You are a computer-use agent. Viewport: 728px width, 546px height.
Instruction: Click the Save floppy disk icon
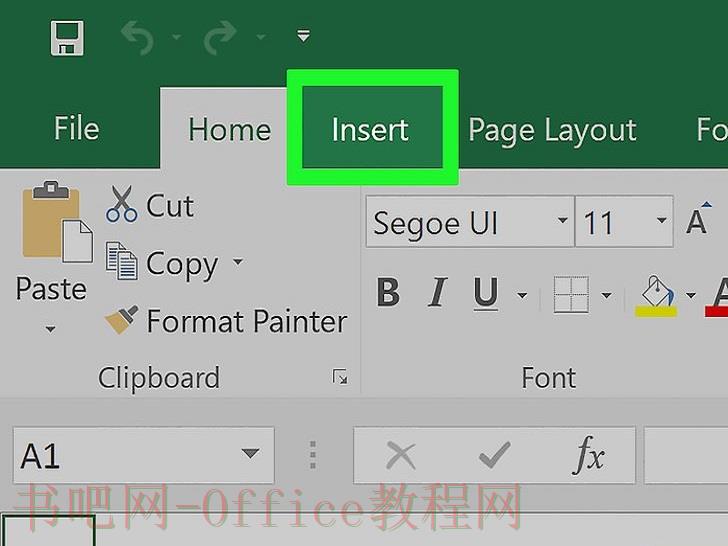coord(67,38)
